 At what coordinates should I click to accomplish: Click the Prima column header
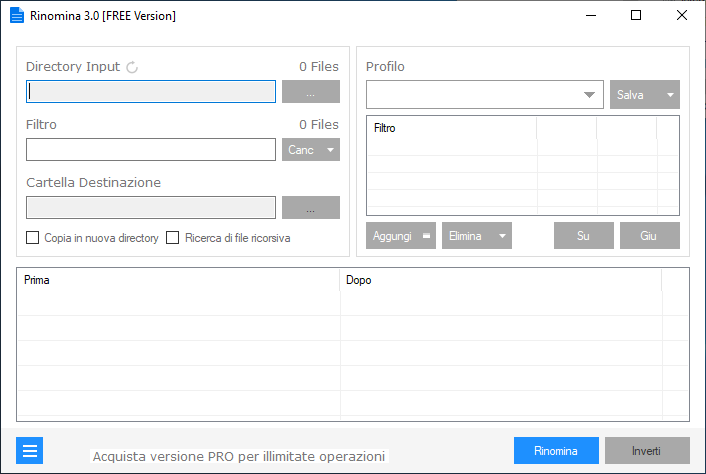click(178, 280)
